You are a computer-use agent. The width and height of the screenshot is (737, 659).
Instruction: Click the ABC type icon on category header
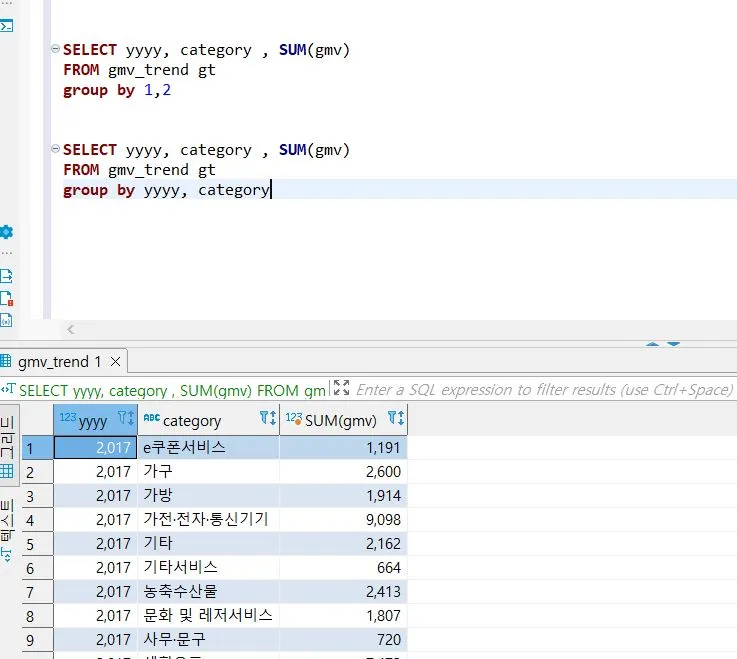(151, 417)
